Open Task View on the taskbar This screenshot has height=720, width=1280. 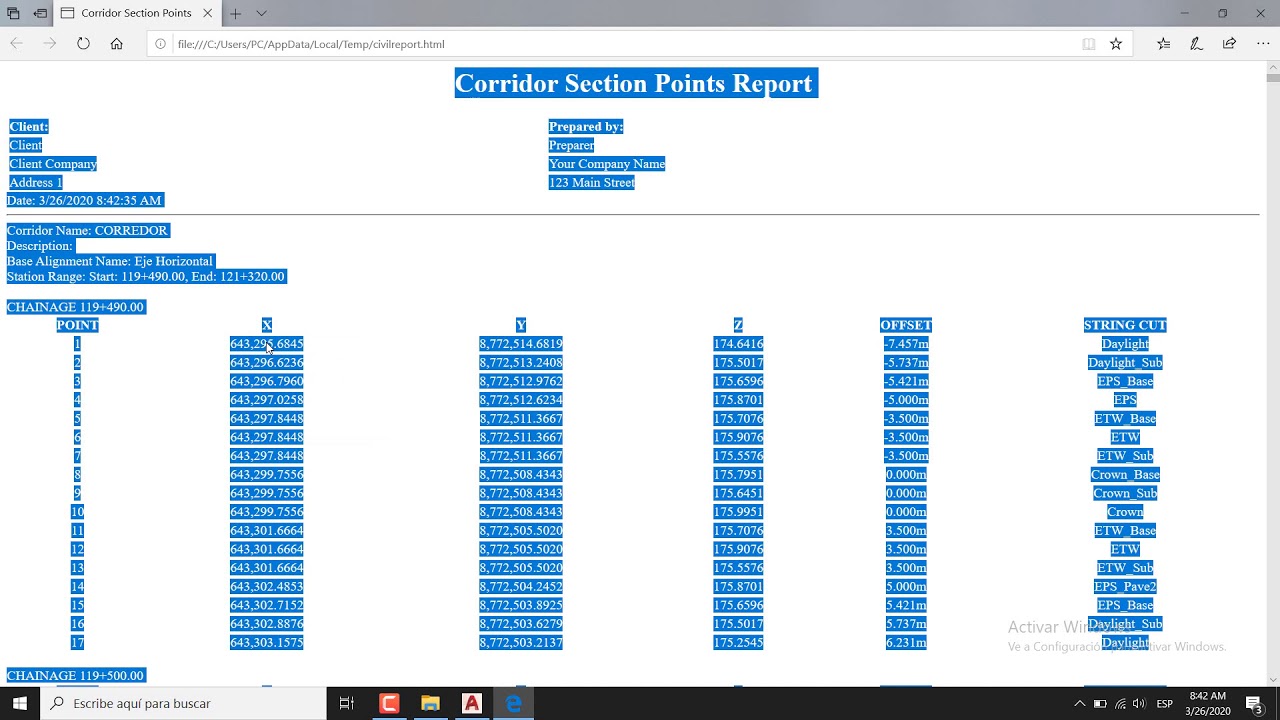pos(347,703)
